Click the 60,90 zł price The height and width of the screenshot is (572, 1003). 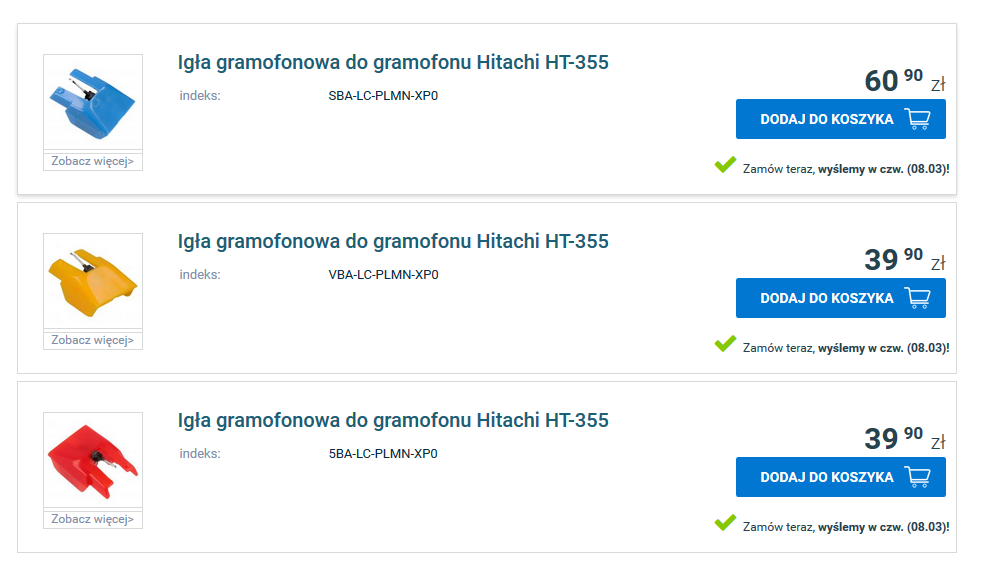click(893, 80)
